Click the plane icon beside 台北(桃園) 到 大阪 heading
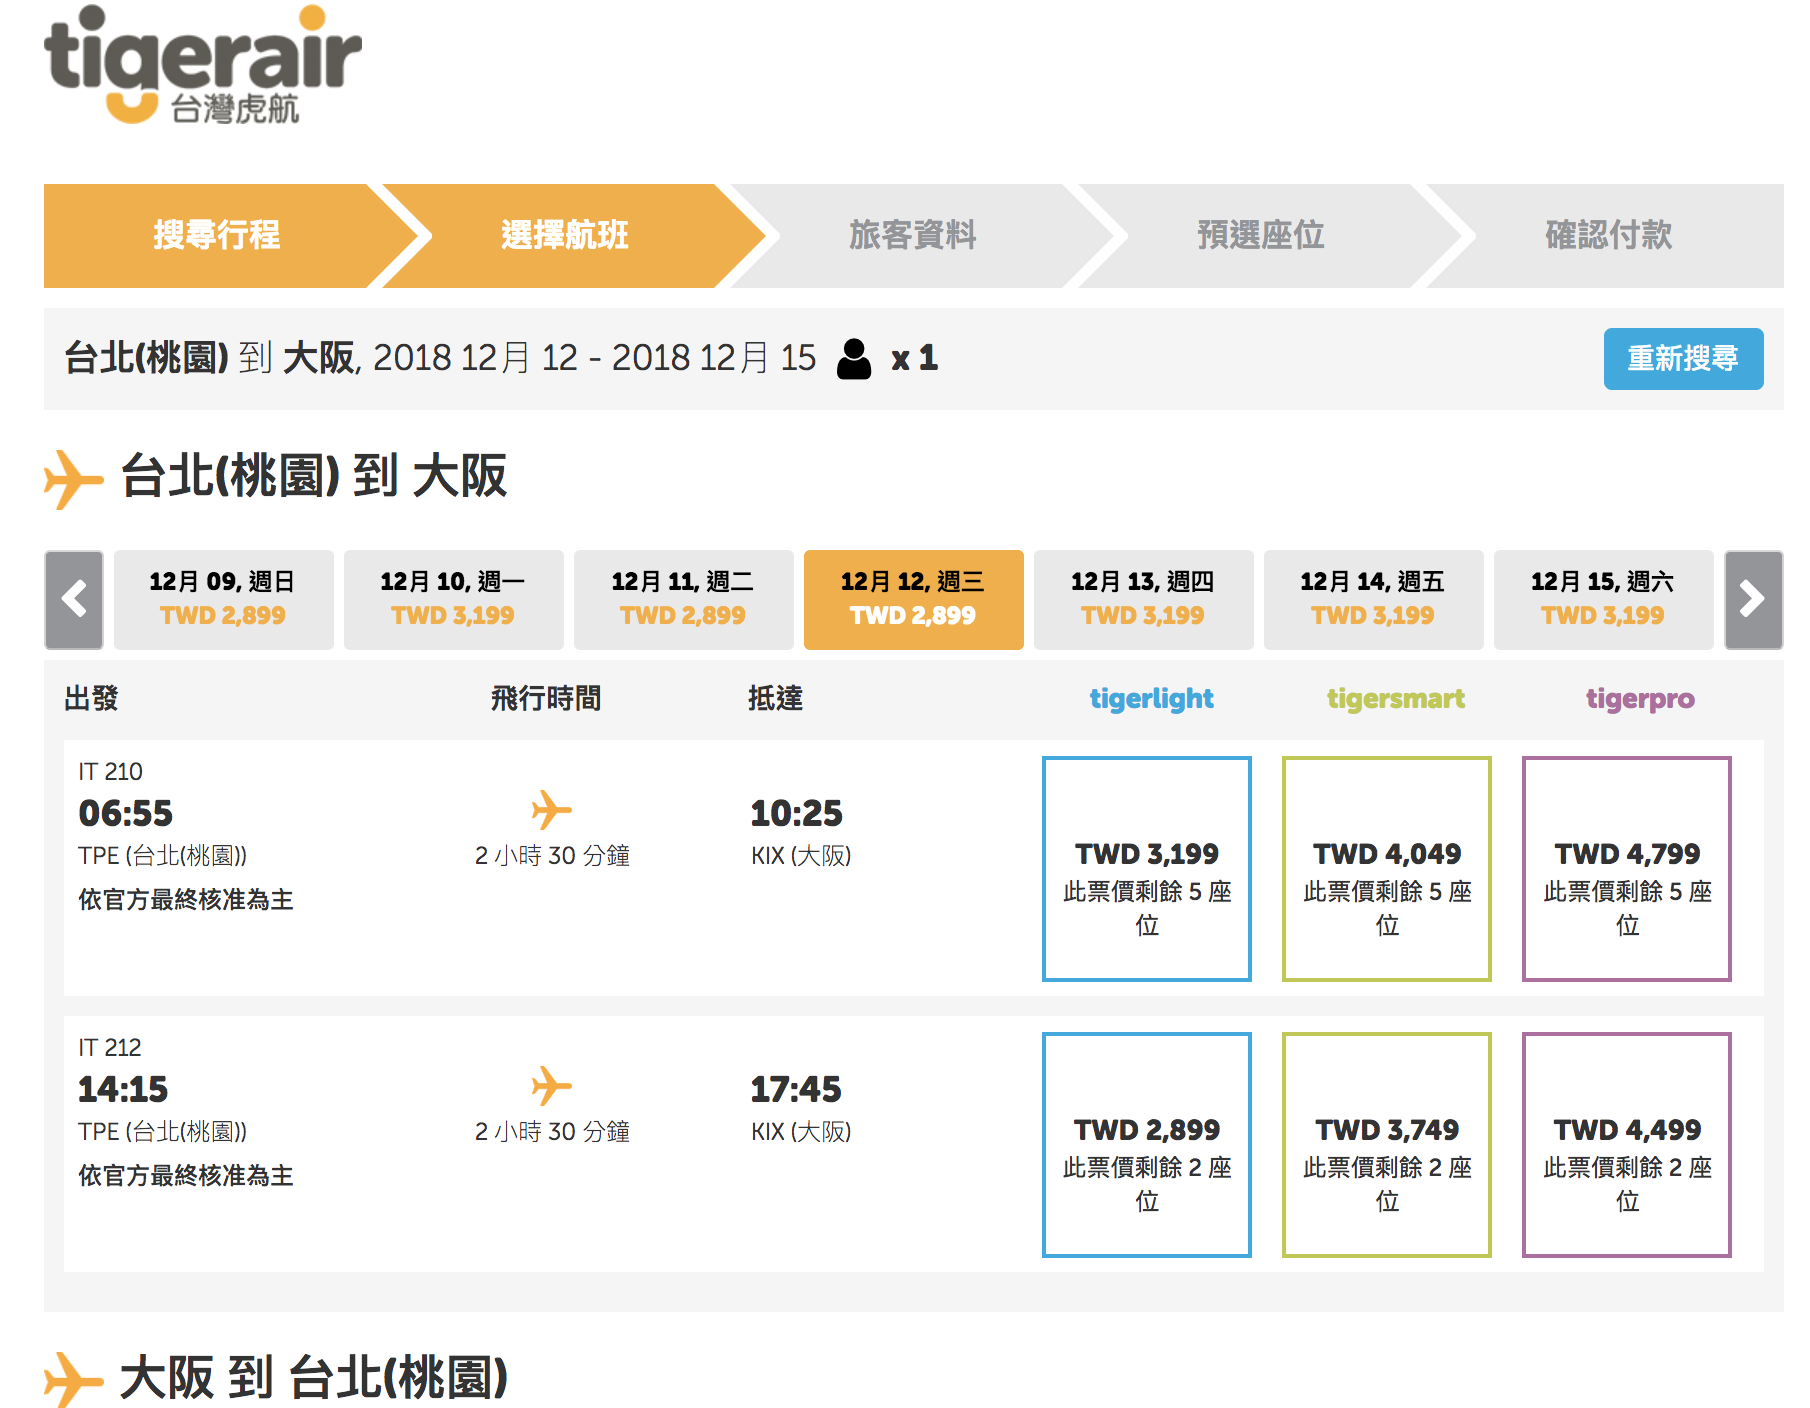1810x1408 pixels. tap(73, 479)
